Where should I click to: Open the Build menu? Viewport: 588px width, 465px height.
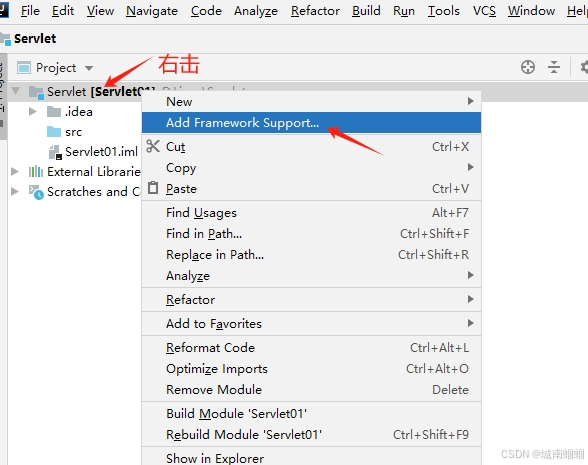(x=366, y=11)
